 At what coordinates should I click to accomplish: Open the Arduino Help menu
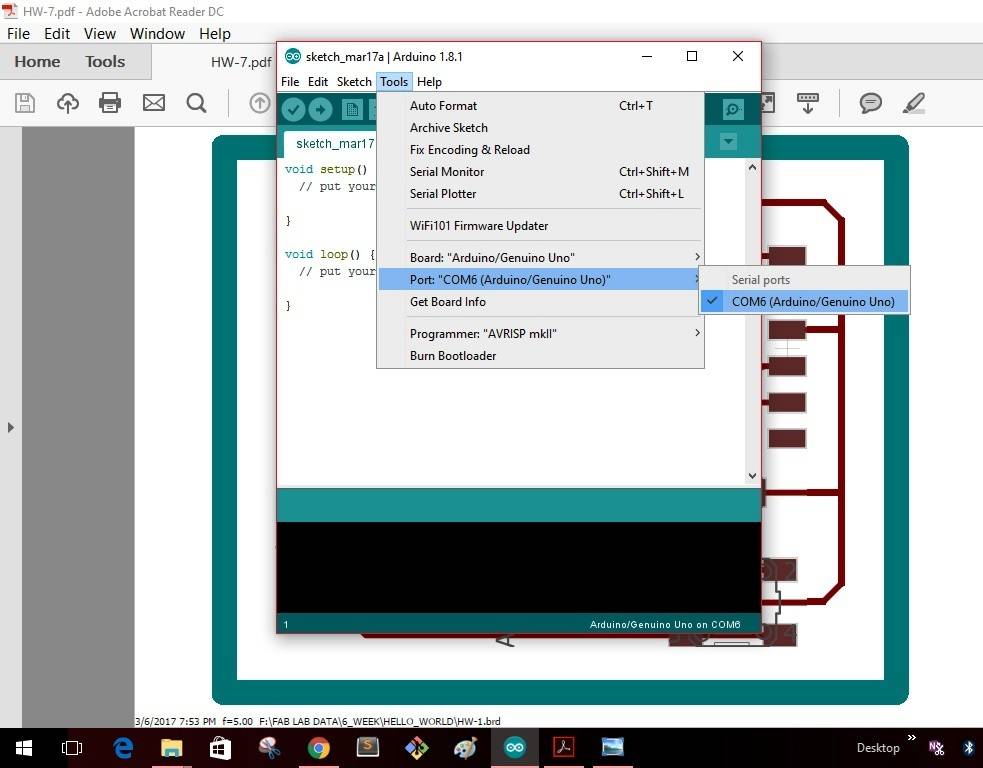click(x=429, y=82)
